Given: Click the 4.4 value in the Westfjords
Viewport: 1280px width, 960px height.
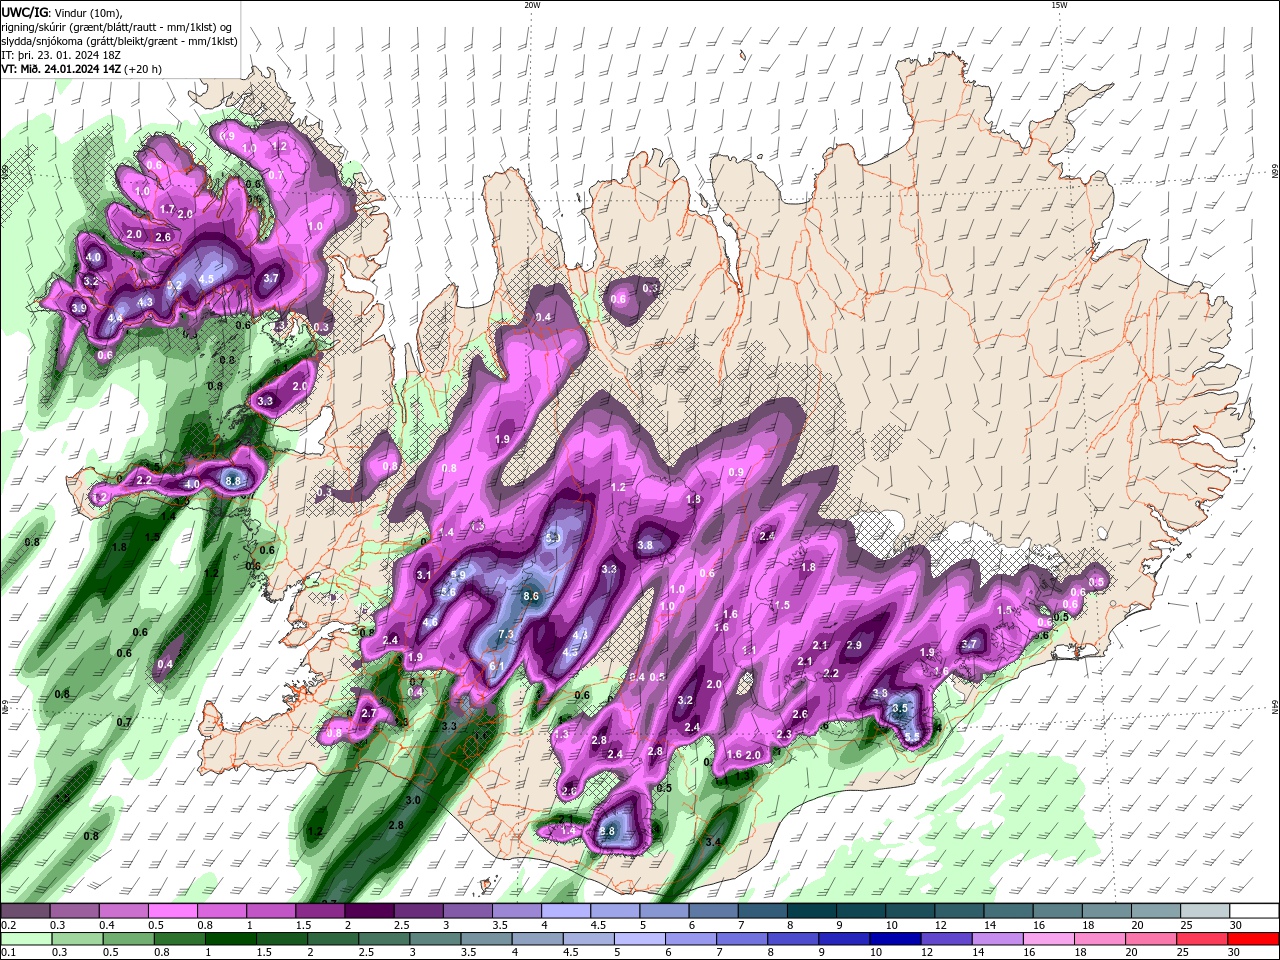Looking at the screenshot, I should (x=115, y=318).
